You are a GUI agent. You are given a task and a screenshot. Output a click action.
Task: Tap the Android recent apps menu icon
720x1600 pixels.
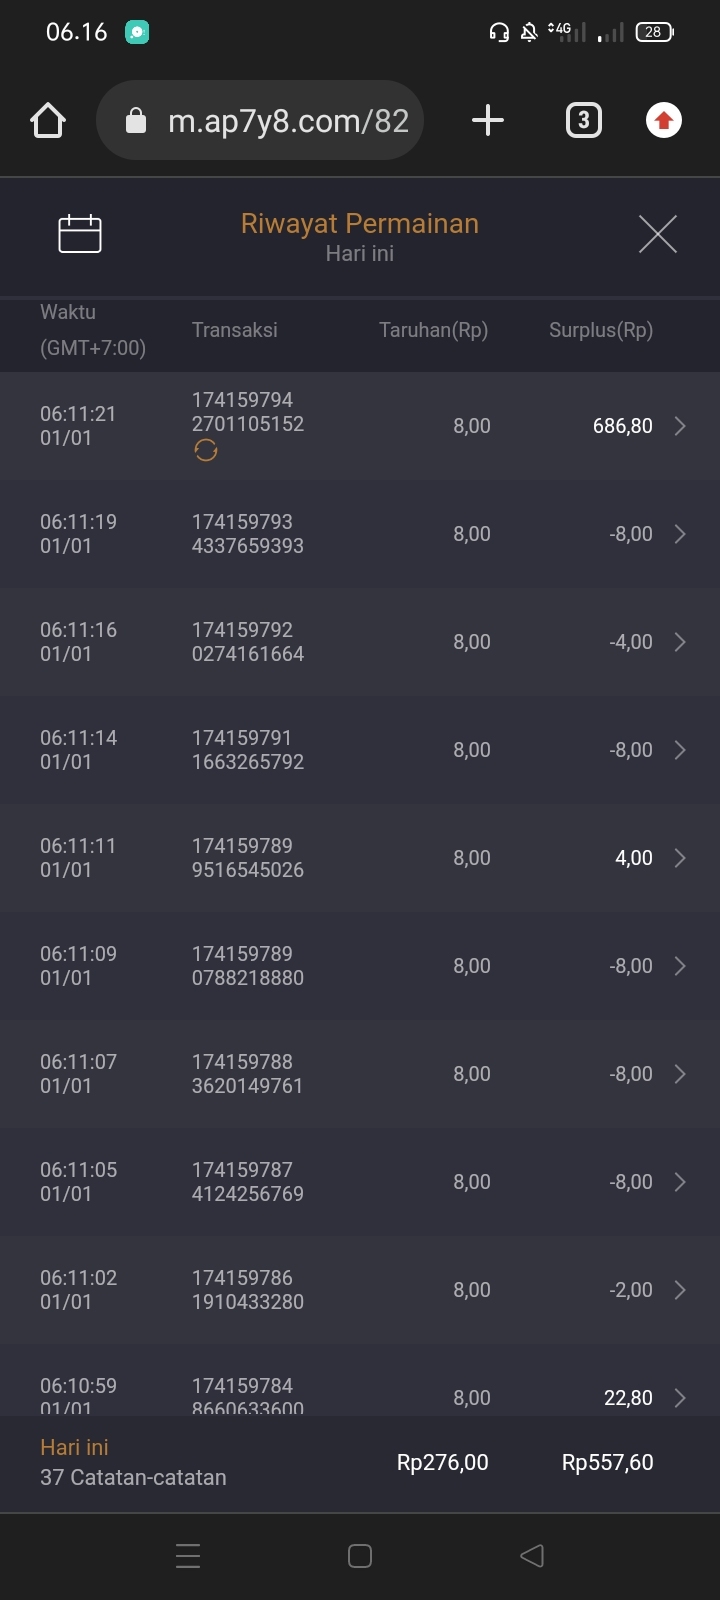(188, 1556)
